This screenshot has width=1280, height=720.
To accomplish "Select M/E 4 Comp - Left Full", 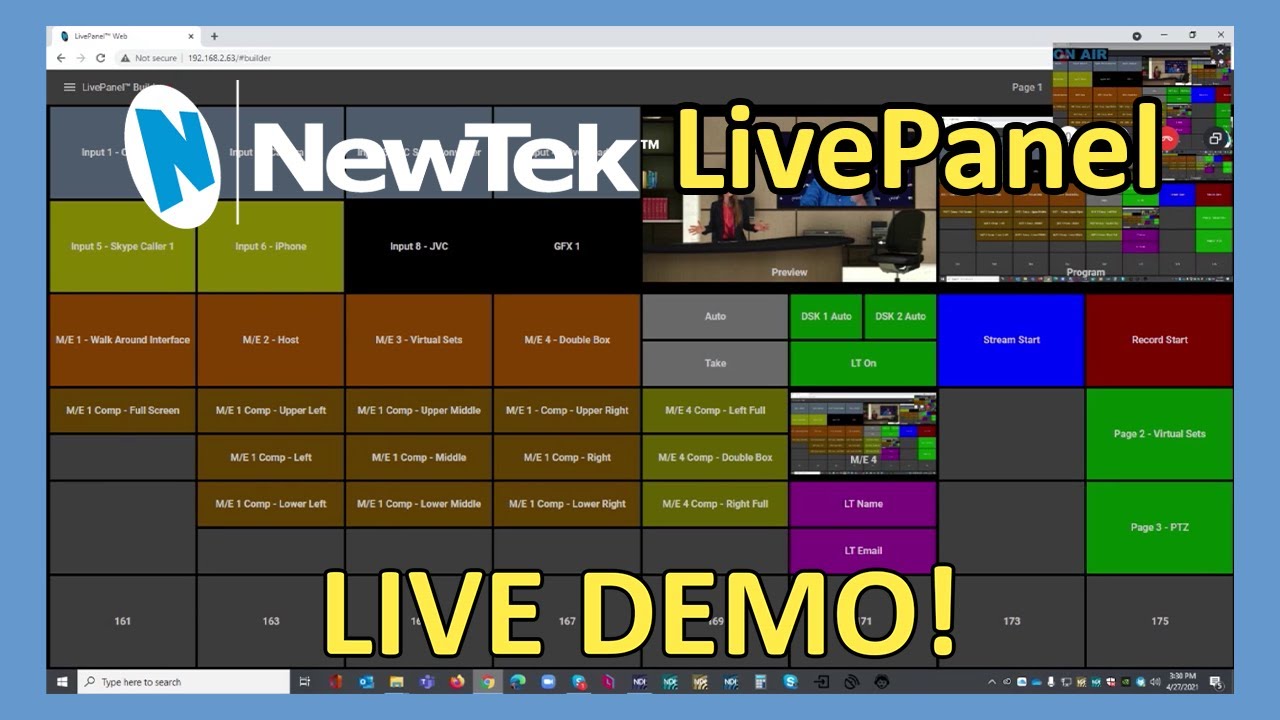I will coord(715,410).
